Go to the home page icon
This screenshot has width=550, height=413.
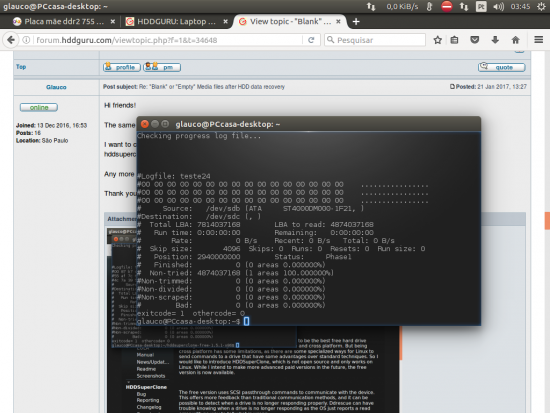coord(515,40)
